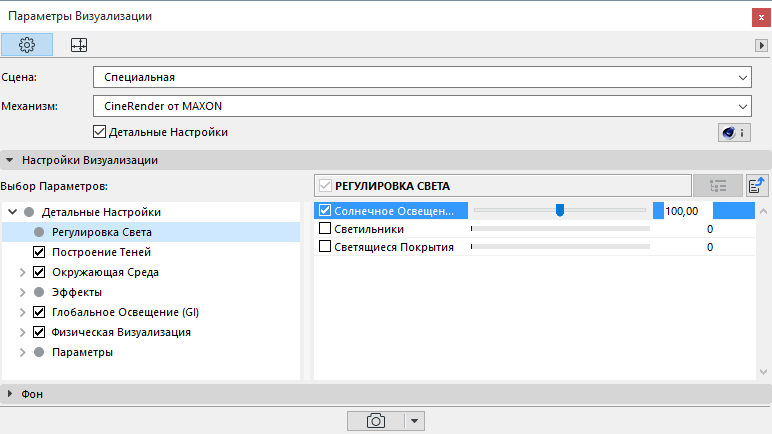
Task: Toggle the Окружающая Среда checkbox
Action: 39,272
